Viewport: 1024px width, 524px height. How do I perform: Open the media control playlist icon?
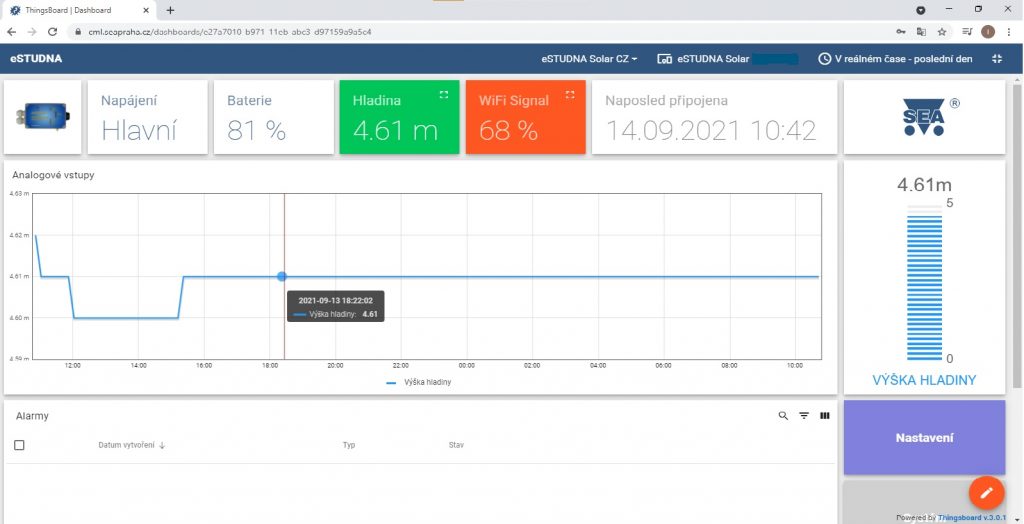(967, 31)
